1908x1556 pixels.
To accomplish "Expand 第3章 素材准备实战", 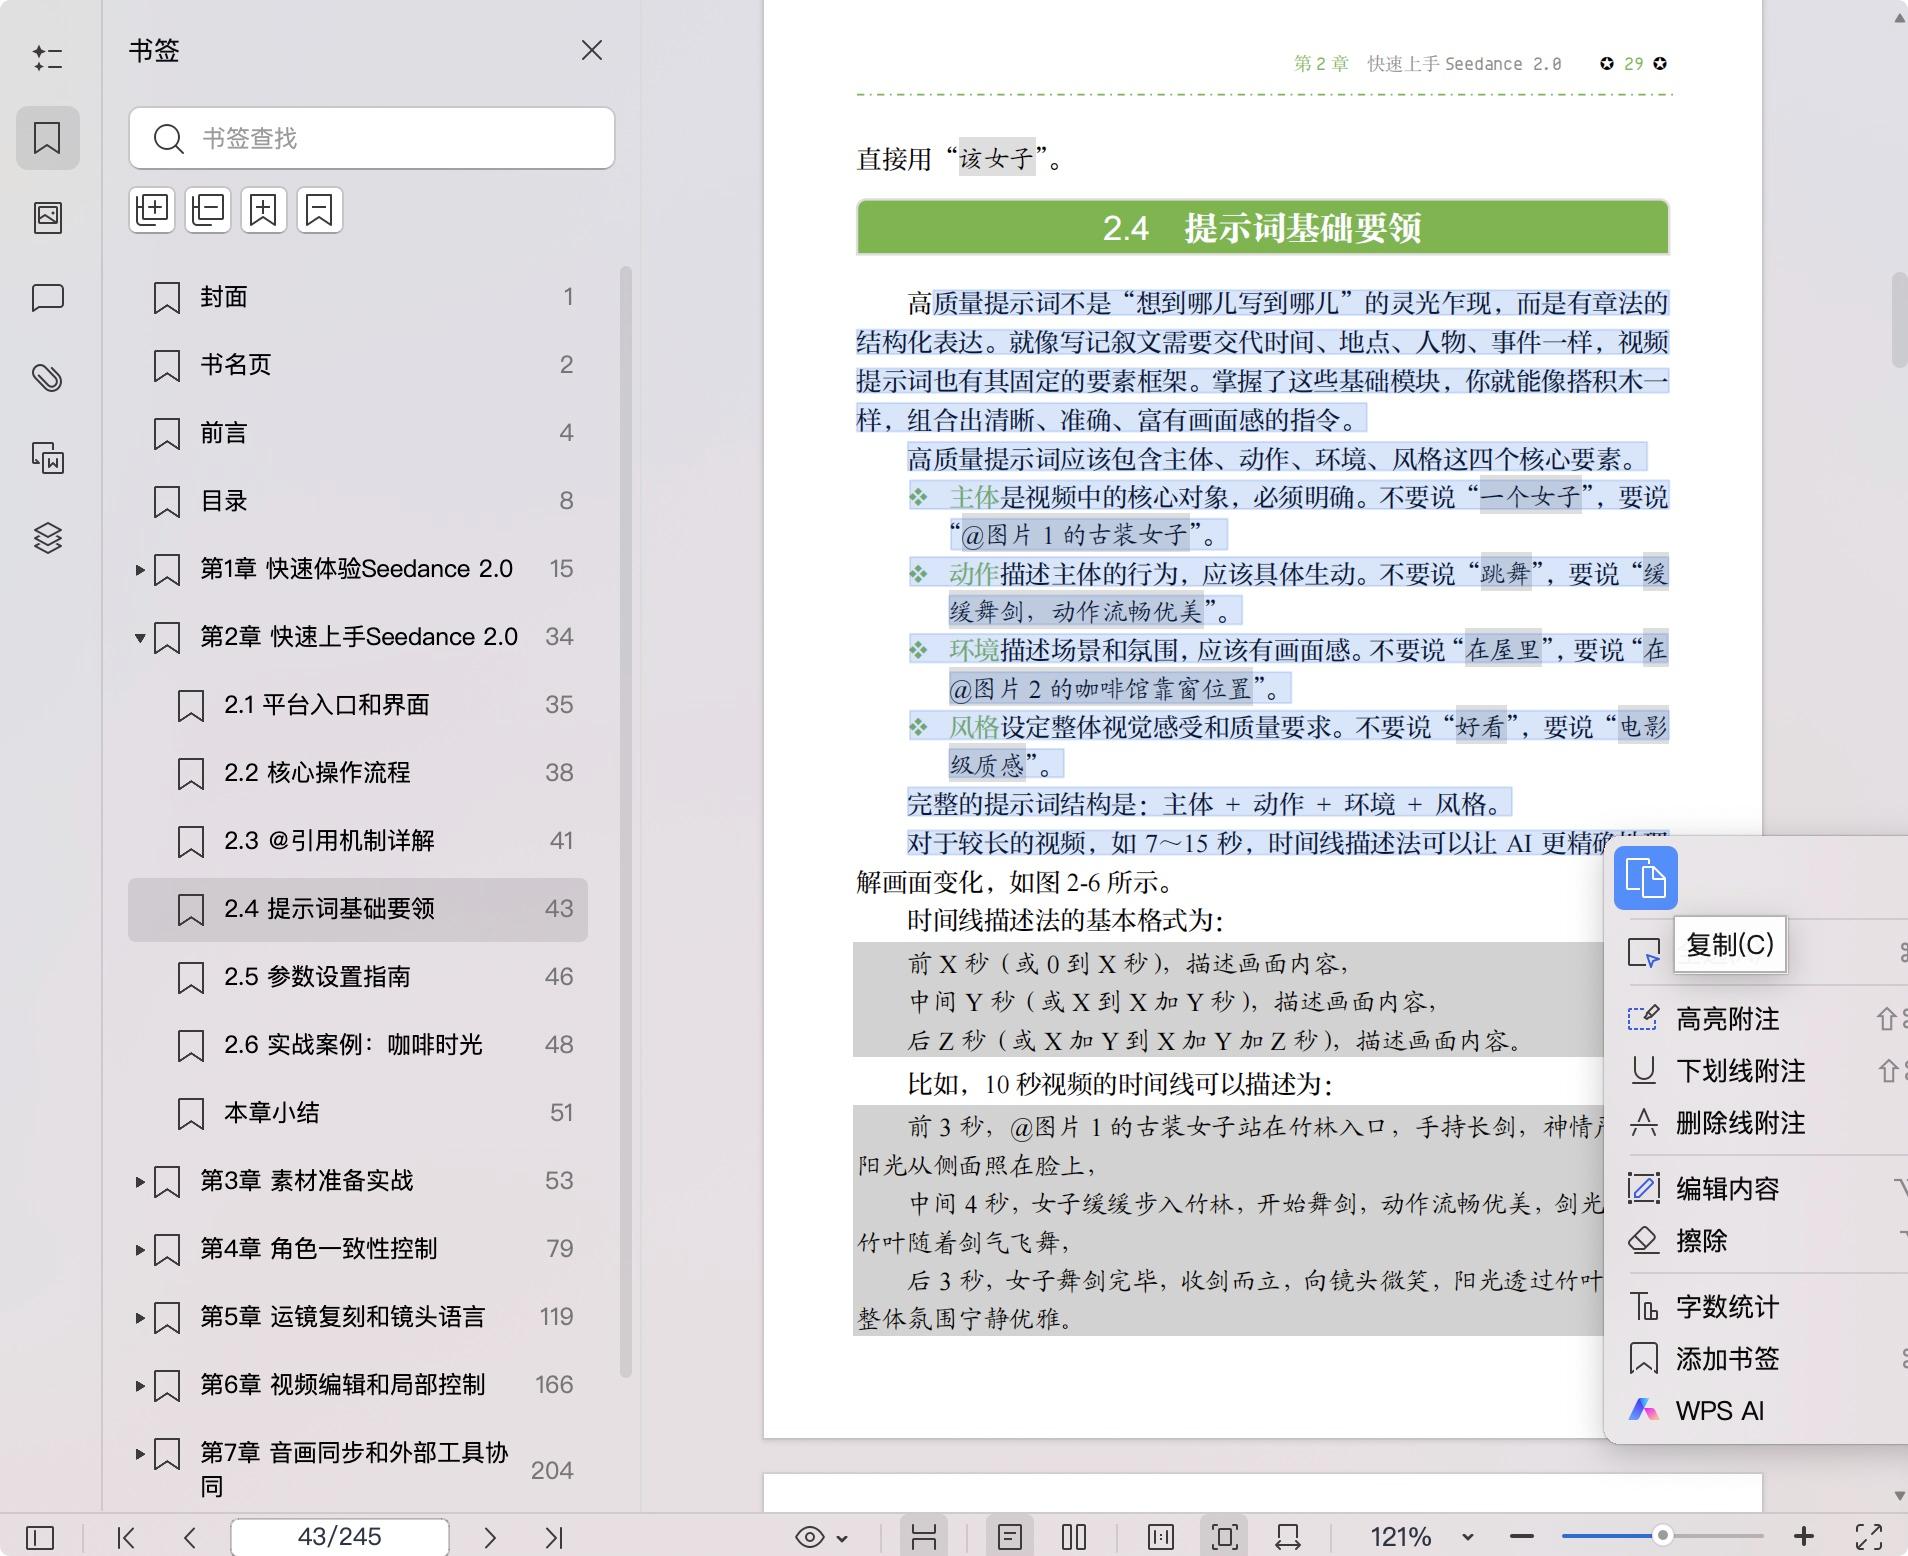I will tap(140, 1182).
